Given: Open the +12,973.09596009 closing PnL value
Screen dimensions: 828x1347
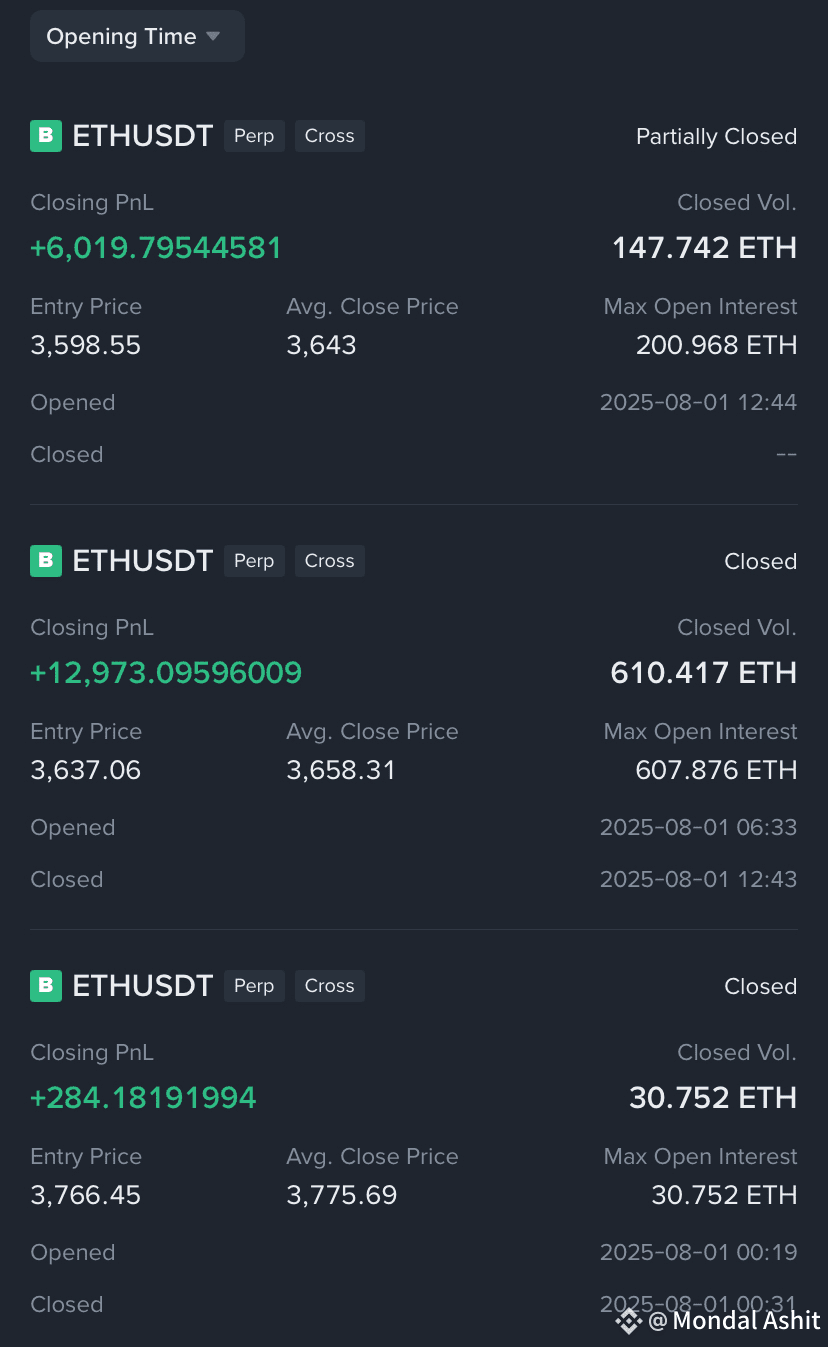Looking at the screenshot, I should click(x=166, y=673).
